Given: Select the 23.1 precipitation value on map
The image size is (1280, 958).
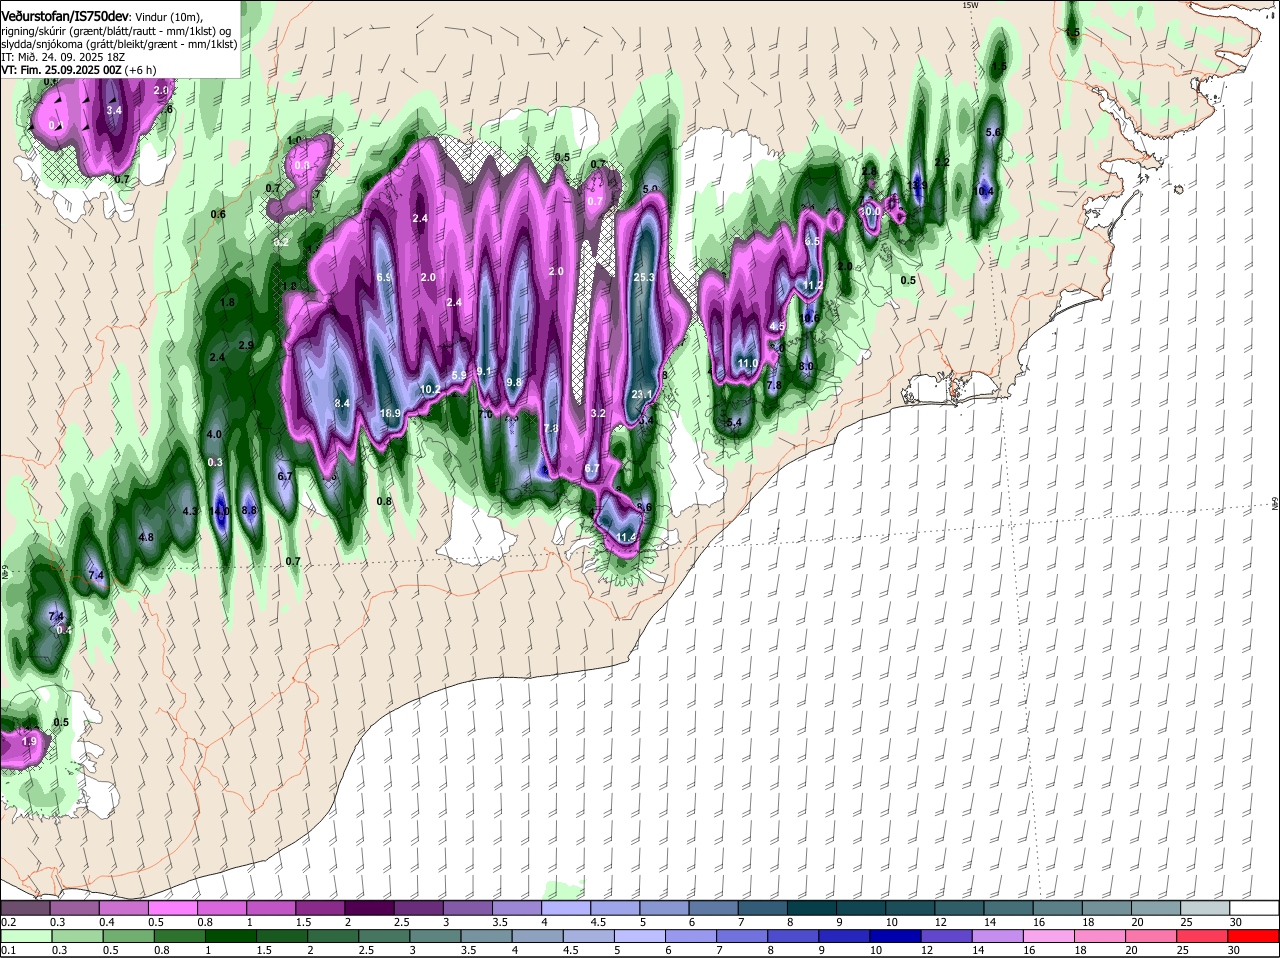Looking at the screenshot, I should (x=642, y=395).
